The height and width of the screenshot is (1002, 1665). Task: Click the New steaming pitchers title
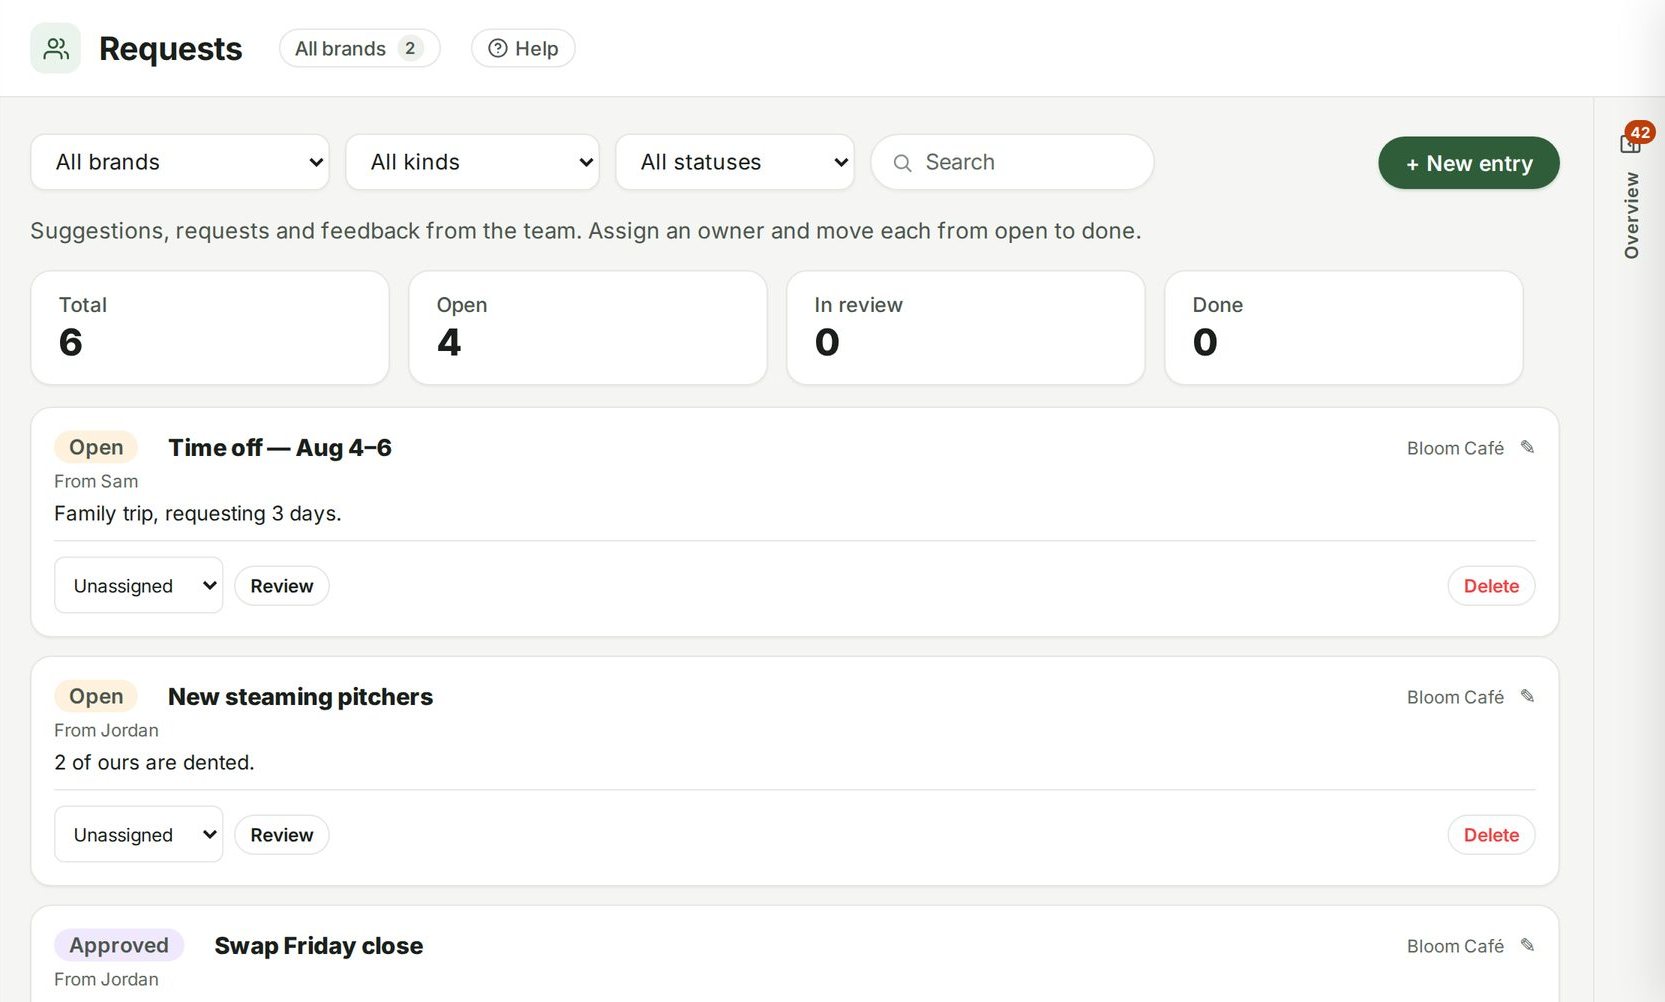click(300, 697)
